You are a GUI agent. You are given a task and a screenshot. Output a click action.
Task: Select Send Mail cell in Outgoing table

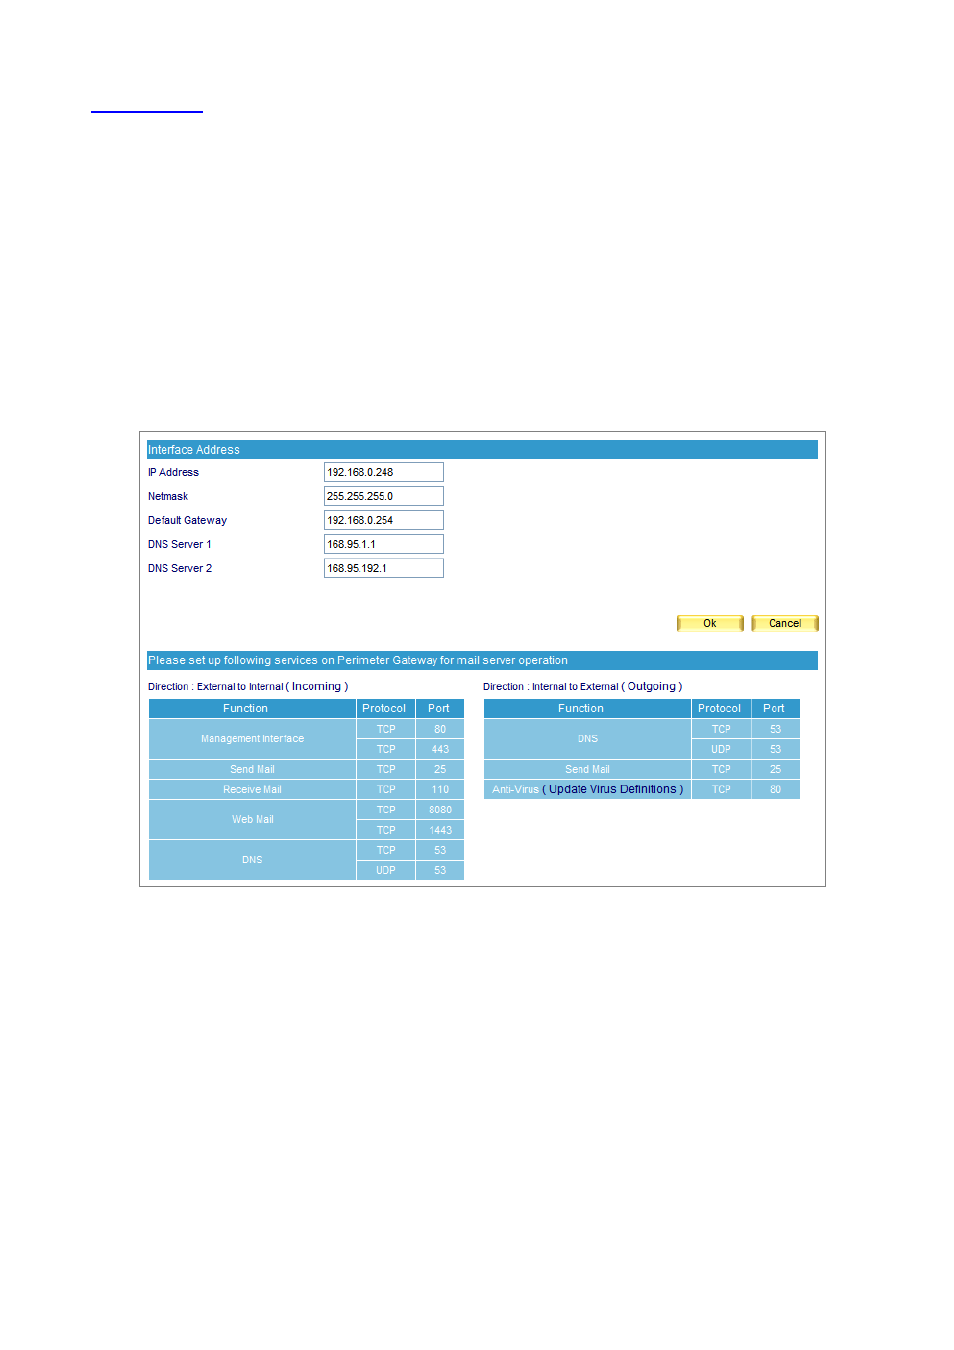click(587, 769)
